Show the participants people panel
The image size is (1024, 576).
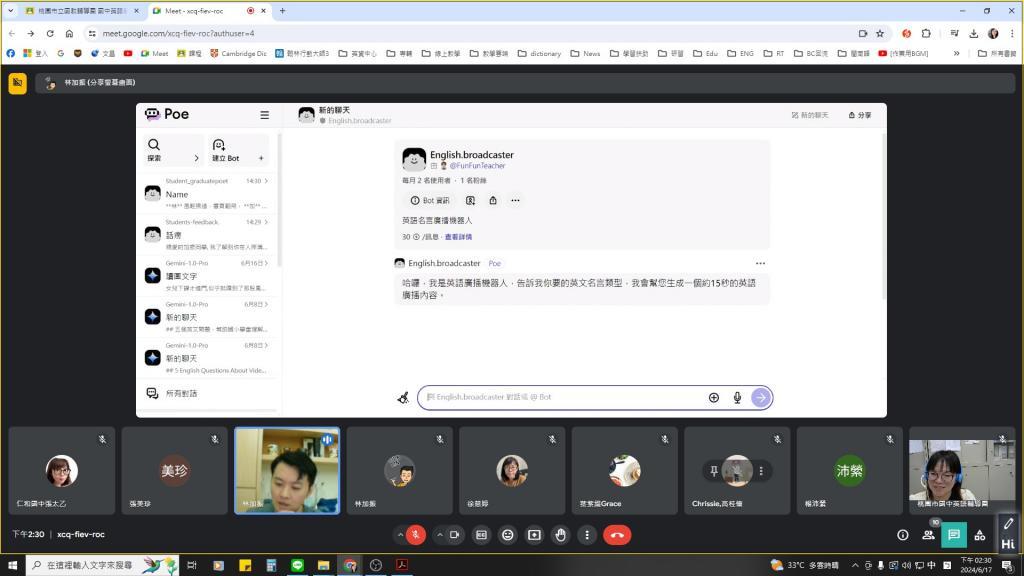(x=928, y=535)
